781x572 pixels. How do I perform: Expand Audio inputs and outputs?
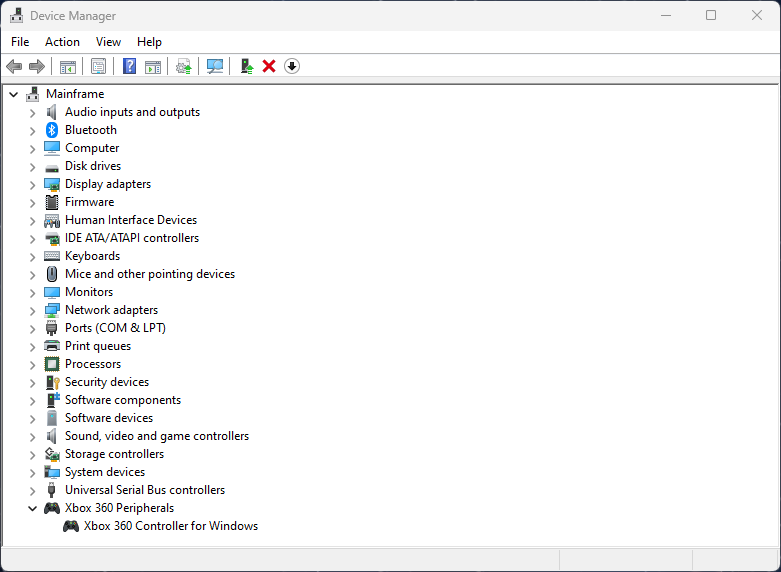(32, 113)
